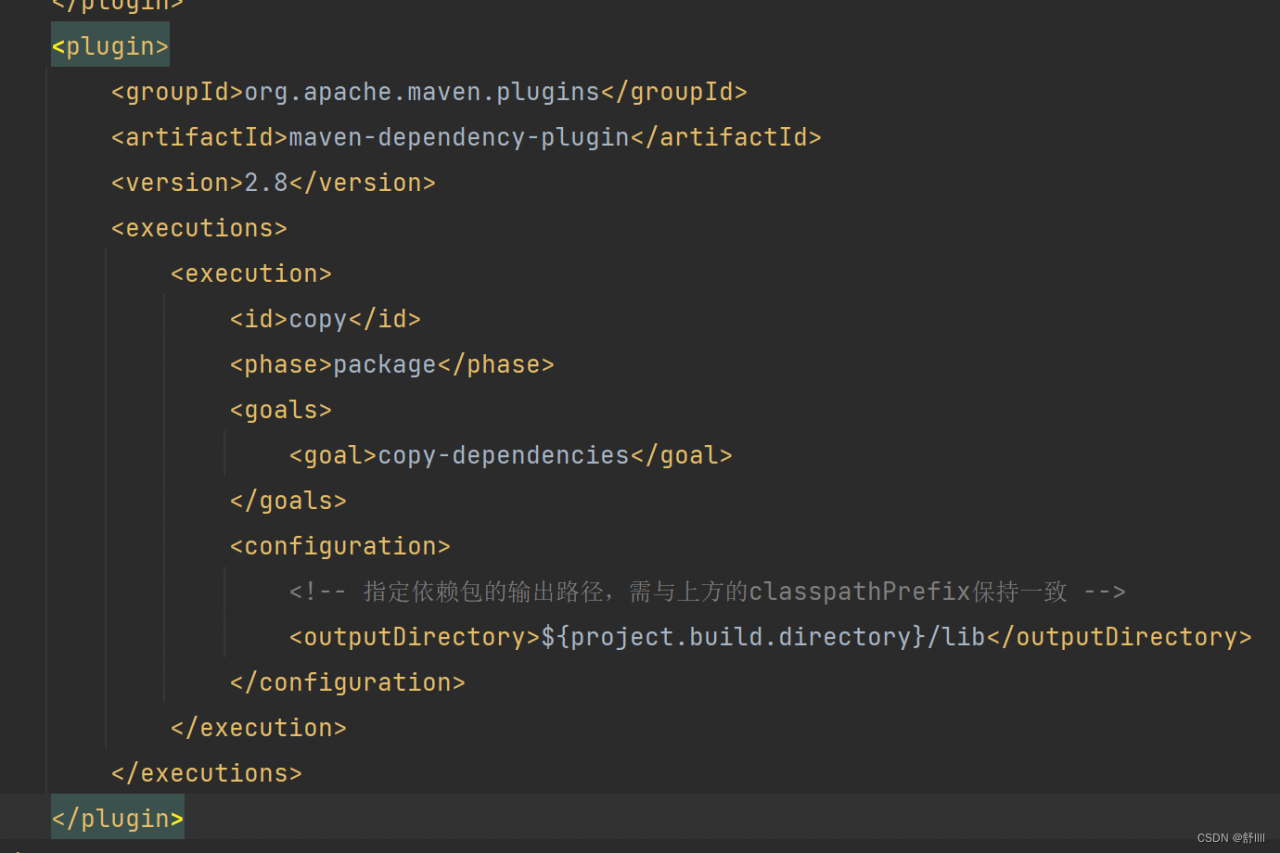Click the highlighted closing </plugin> tag at bottom
The height and width of the screenshot is (853, 1280).
click(x=118, y=818)
